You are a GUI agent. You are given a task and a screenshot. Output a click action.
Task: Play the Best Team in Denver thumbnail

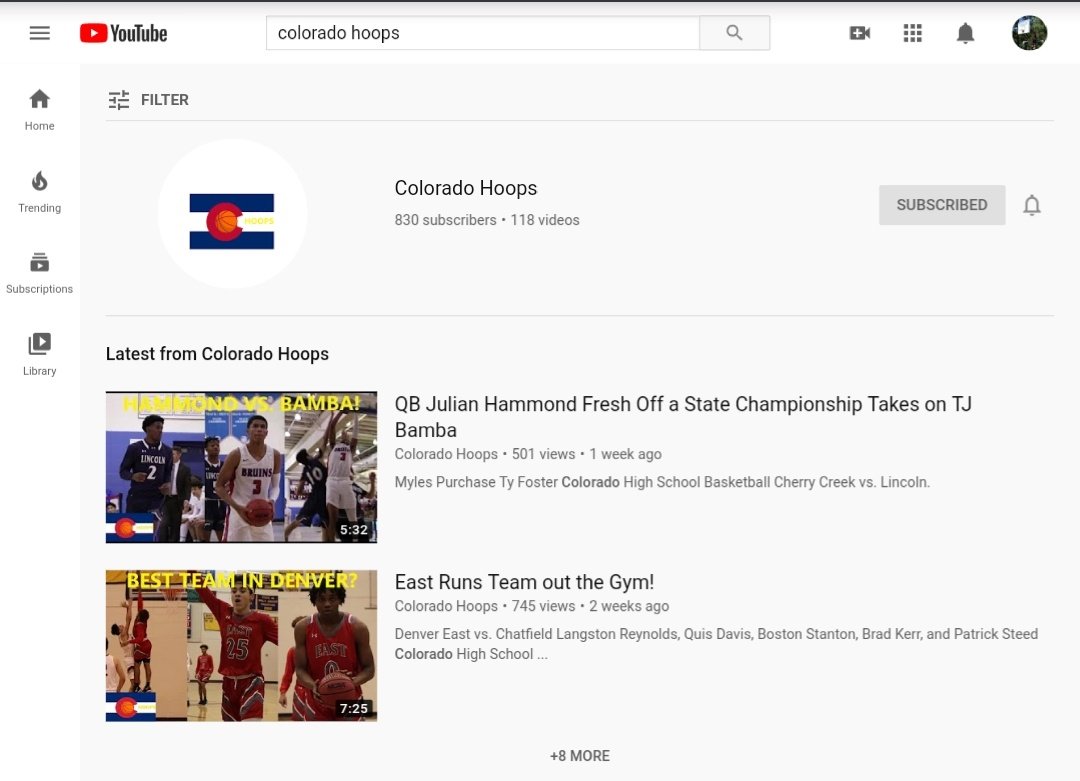(241, 645)
